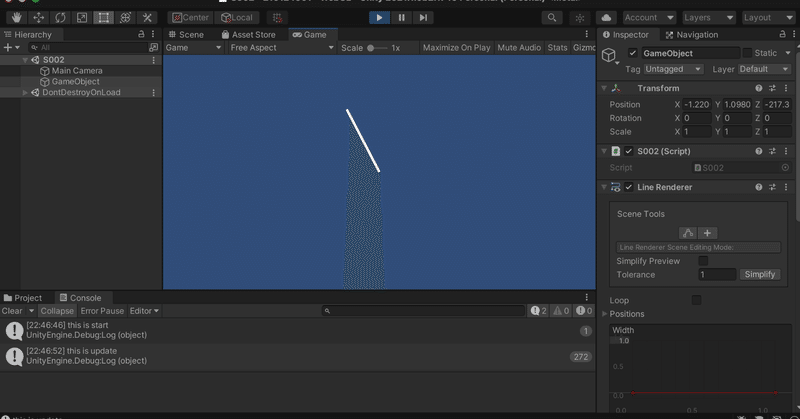
Task: Open the Free Aspect dropdown
Action: point(282,47)
